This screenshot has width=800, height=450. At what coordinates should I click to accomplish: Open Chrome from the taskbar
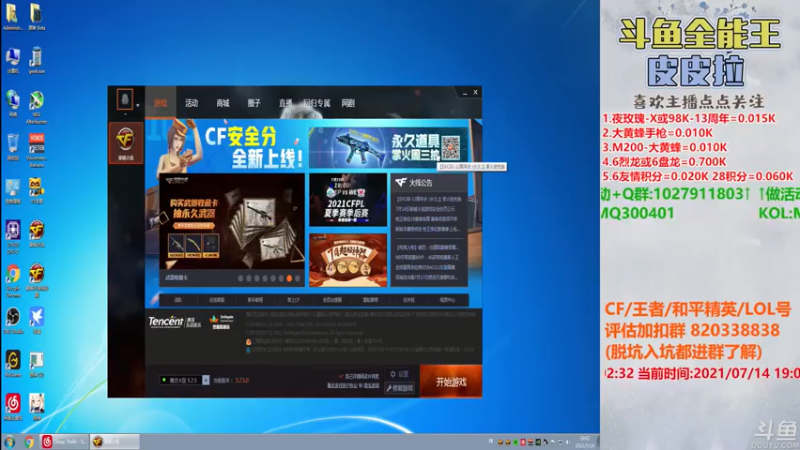click(29, 442)
